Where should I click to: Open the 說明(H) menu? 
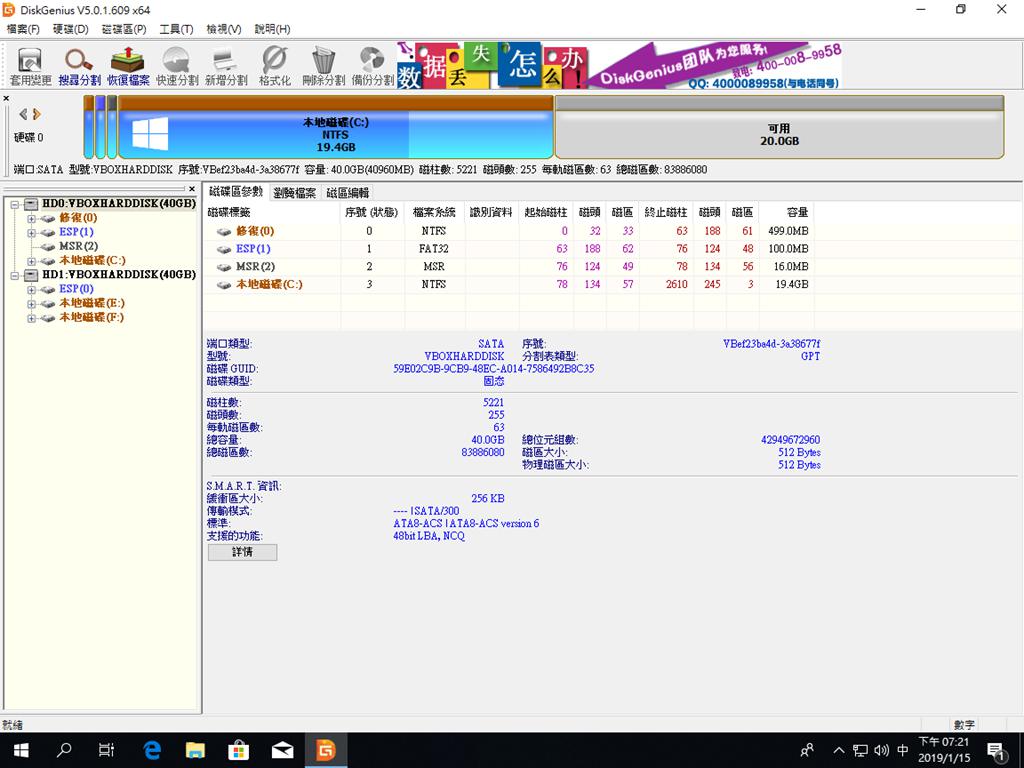272,29
